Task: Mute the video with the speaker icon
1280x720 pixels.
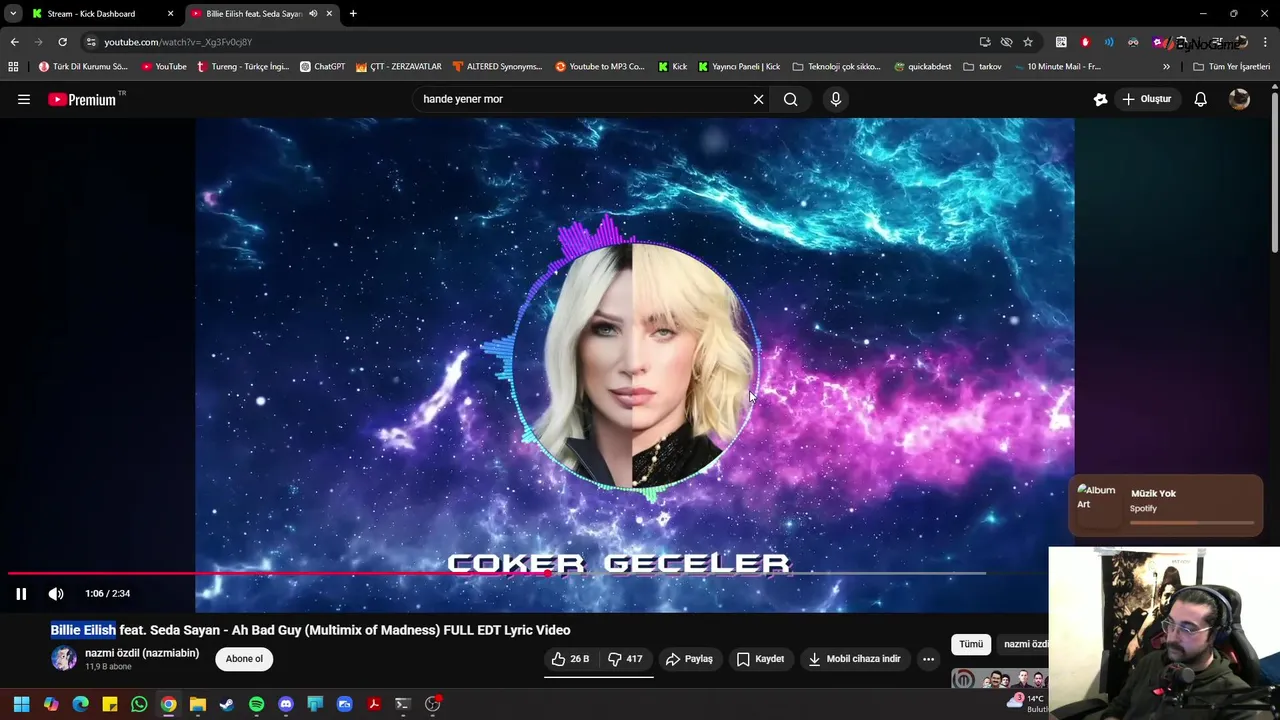Action: point(56,594)
